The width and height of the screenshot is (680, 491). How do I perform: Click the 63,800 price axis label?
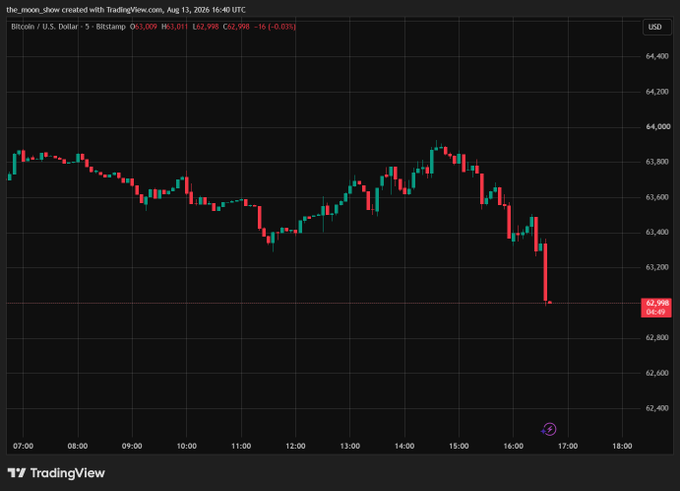coord(657,162)
